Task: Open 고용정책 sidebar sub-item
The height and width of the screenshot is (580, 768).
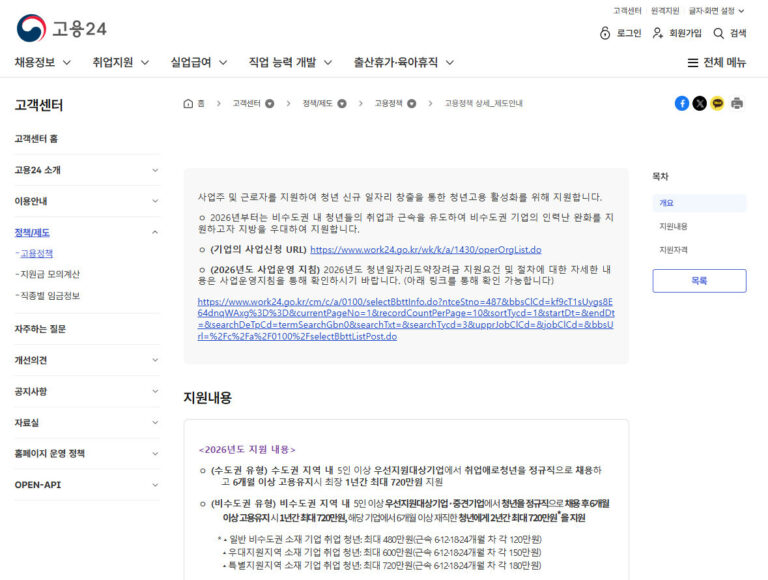Action: (x=36, y=253)
